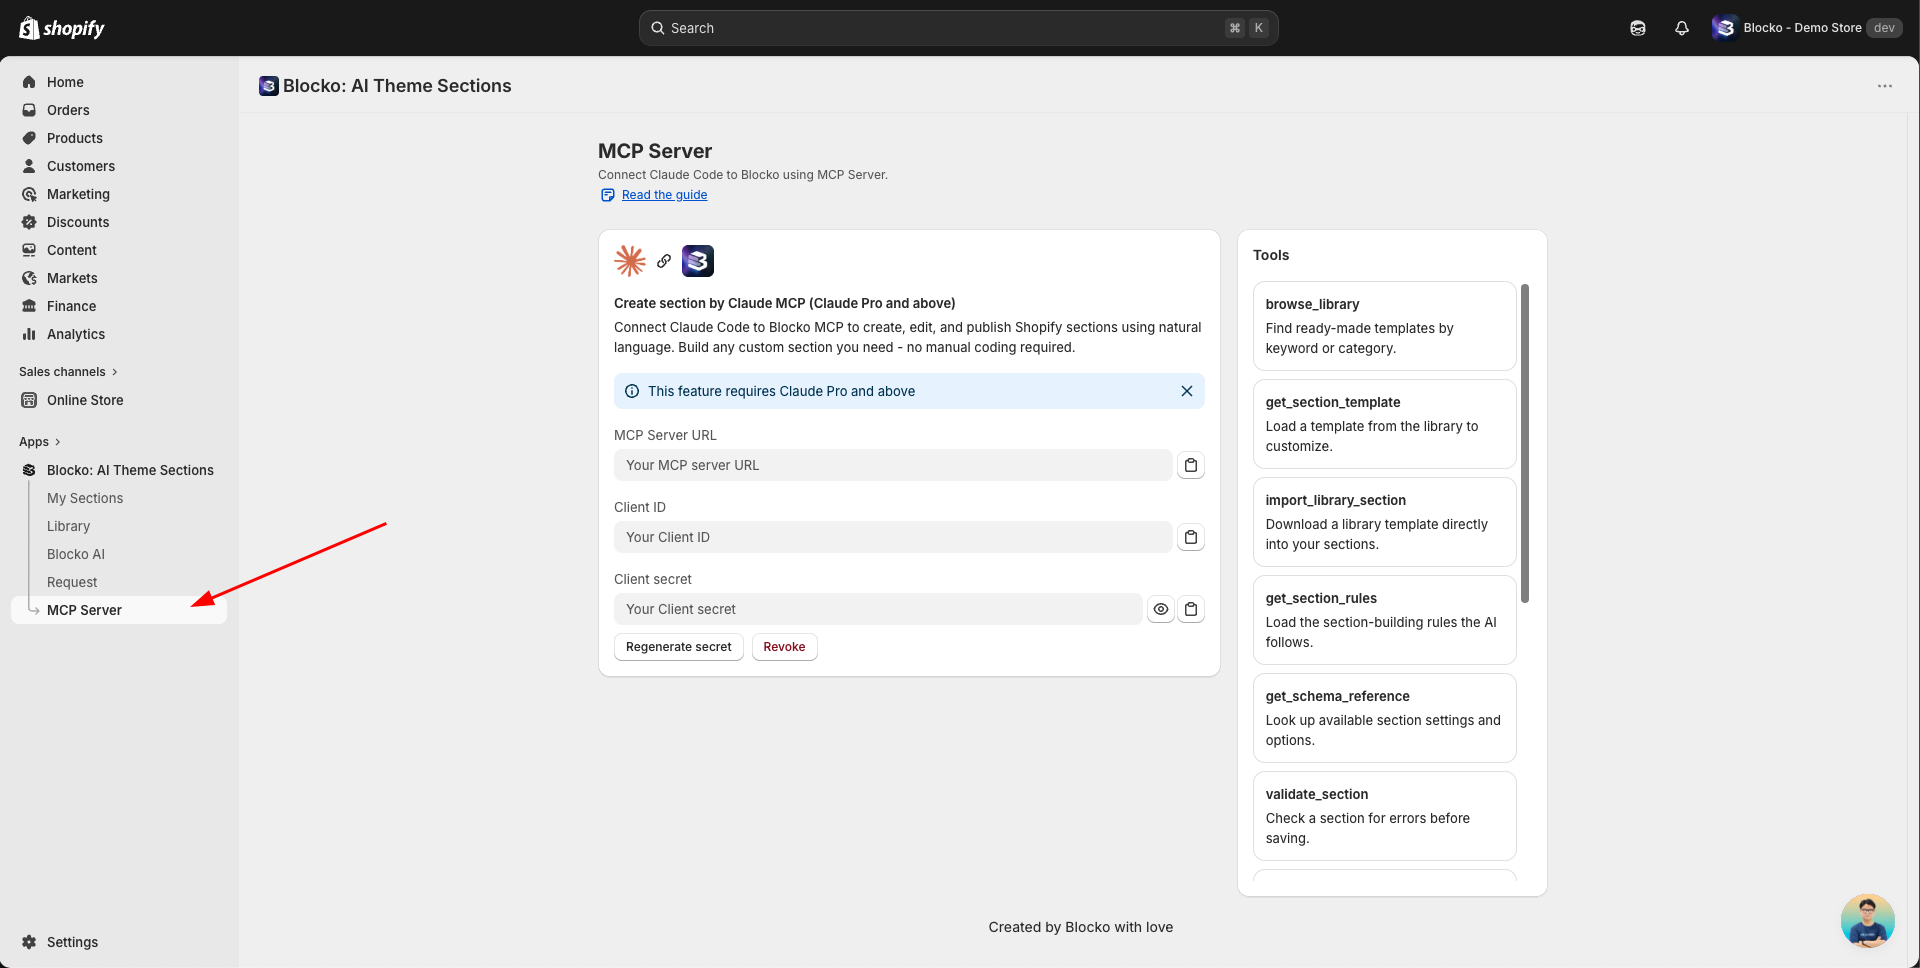Copy the Client secret
Viewport: 1920px width, 968px height.
coord(1191,609)
